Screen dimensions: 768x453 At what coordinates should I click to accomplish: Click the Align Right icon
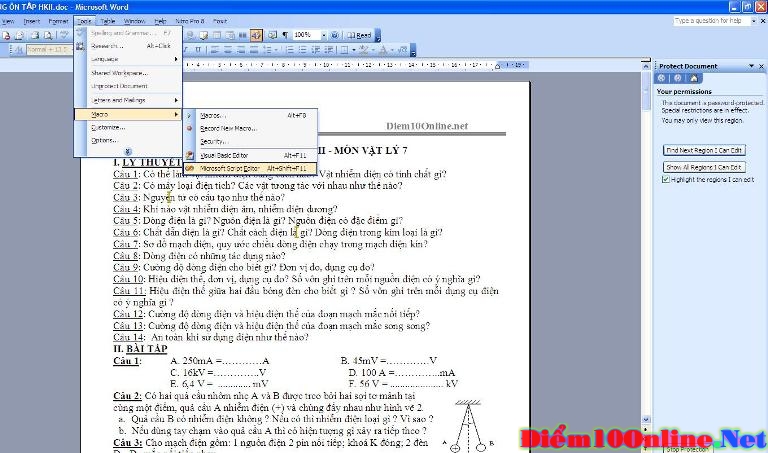pyautogui.click(x=240, y=49)
